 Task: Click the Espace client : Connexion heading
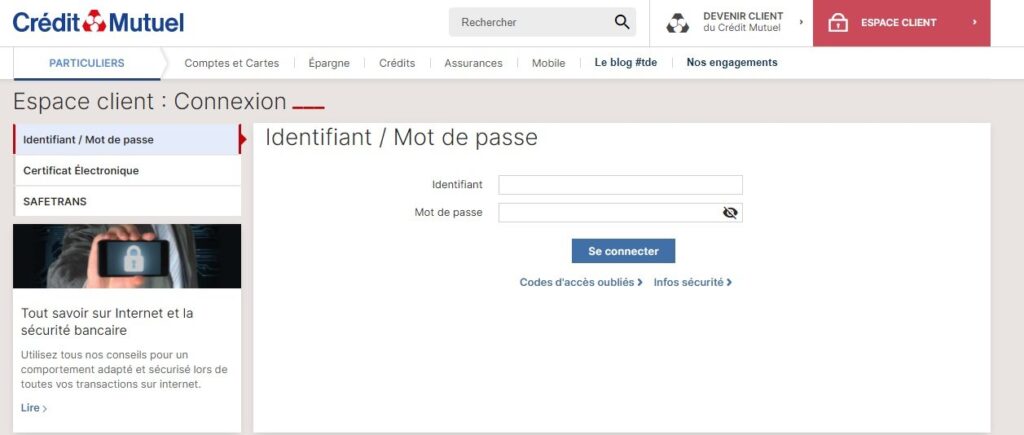[x=150, y=101]
